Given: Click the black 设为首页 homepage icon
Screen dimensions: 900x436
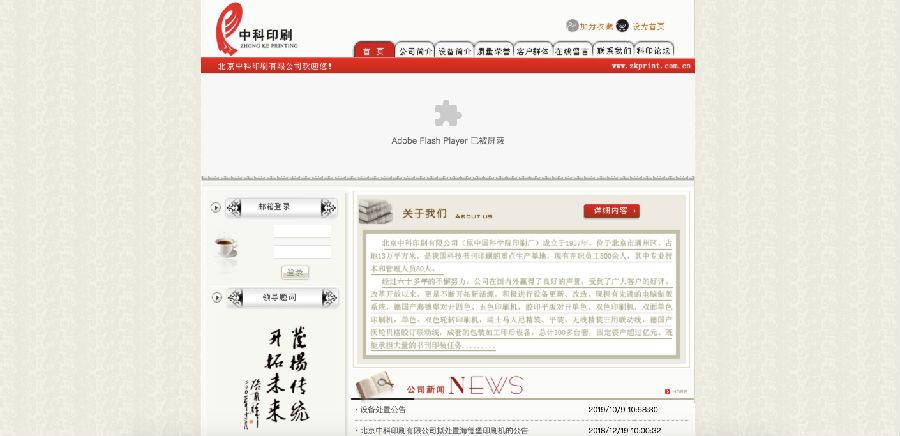Looking at the screenshot, I should [622, 26].
